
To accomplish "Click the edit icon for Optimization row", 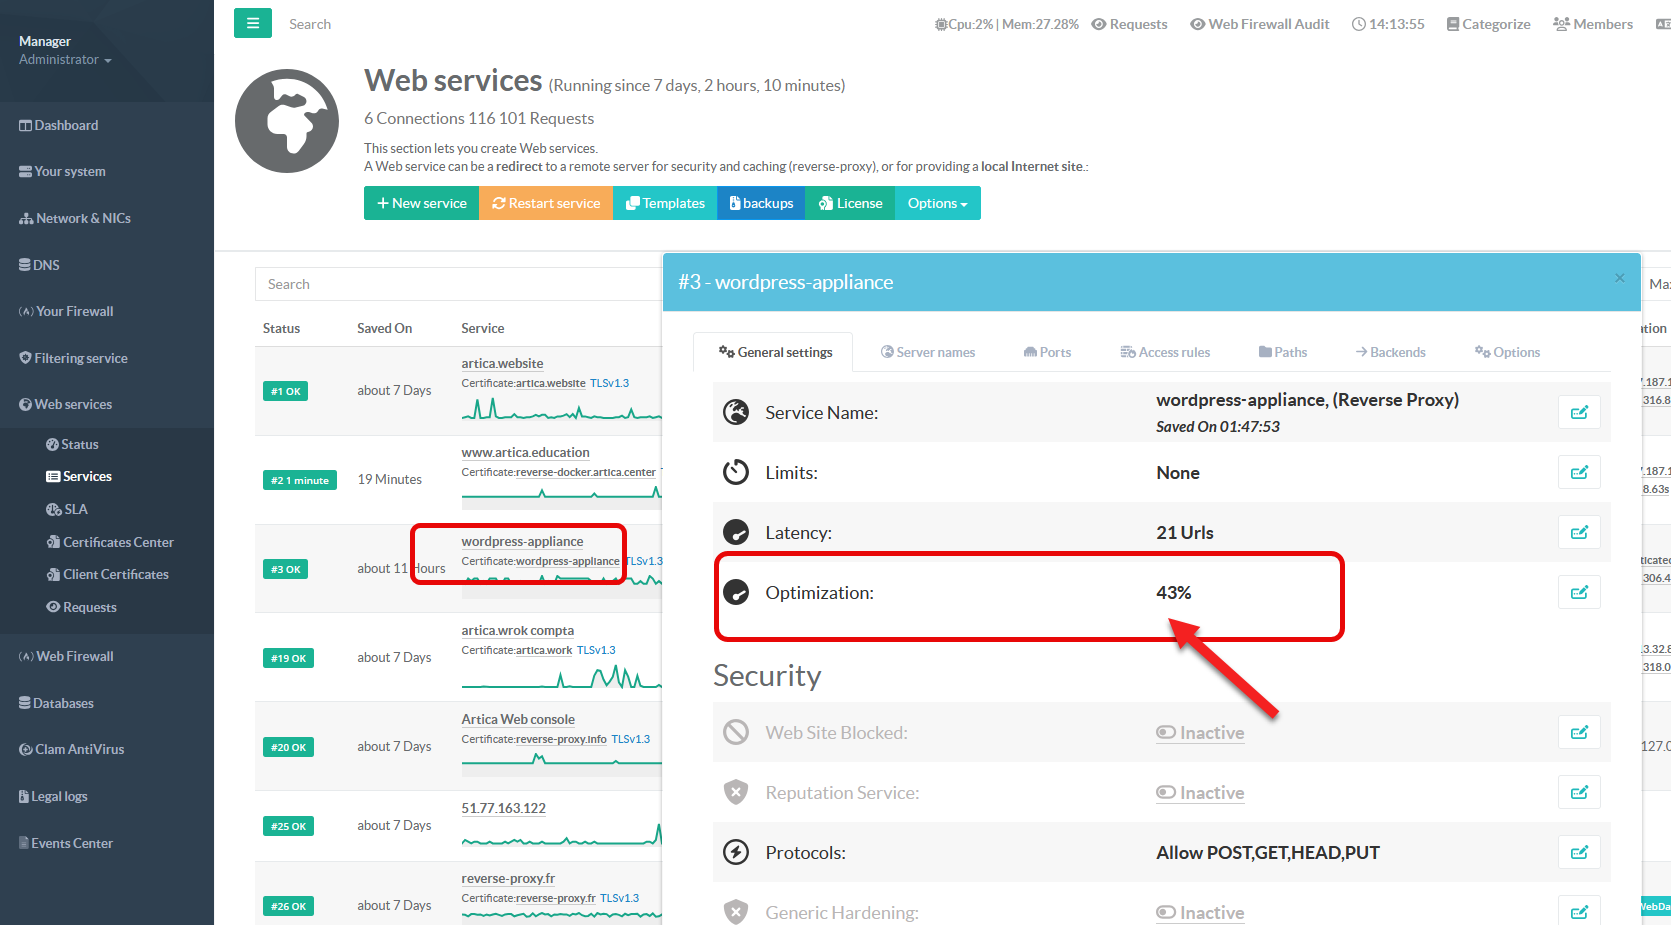I will [x=1579, y=593].
